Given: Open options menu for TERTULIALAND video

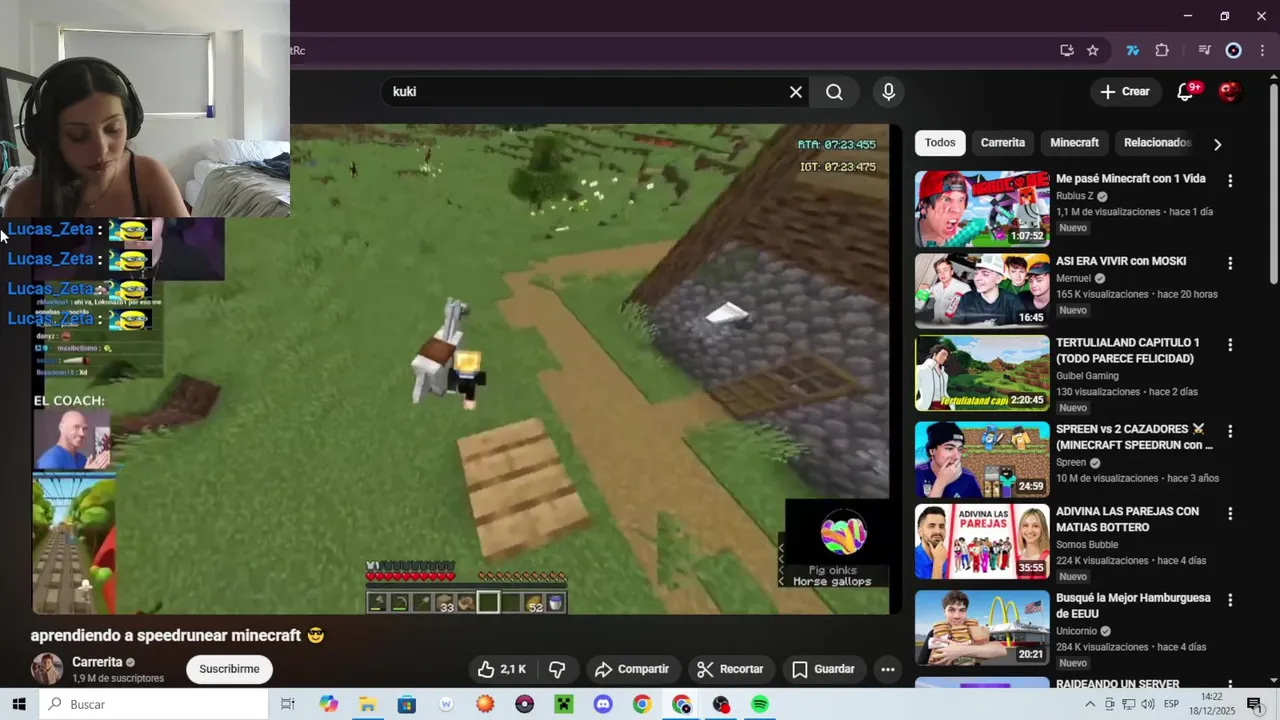Looking at the screenshot, I should (x=1230, y=345).
